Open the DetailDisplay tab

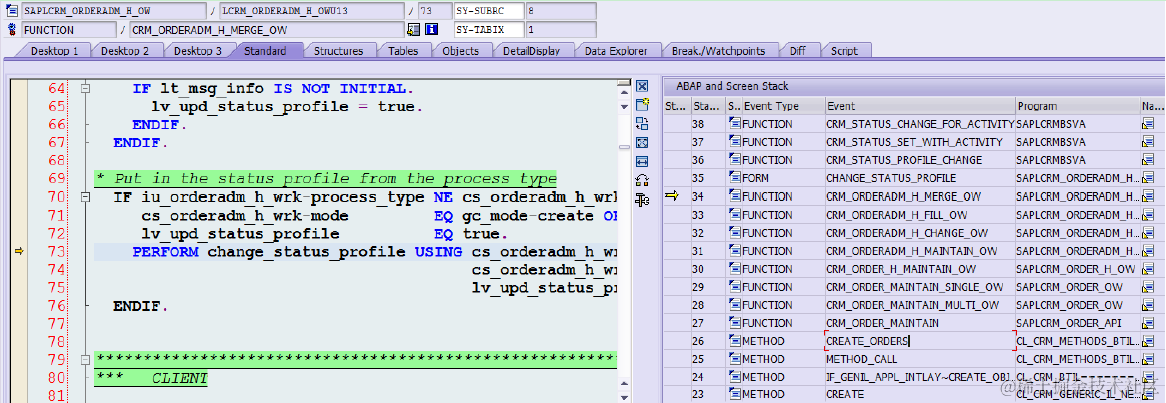[x=531, y=51]
